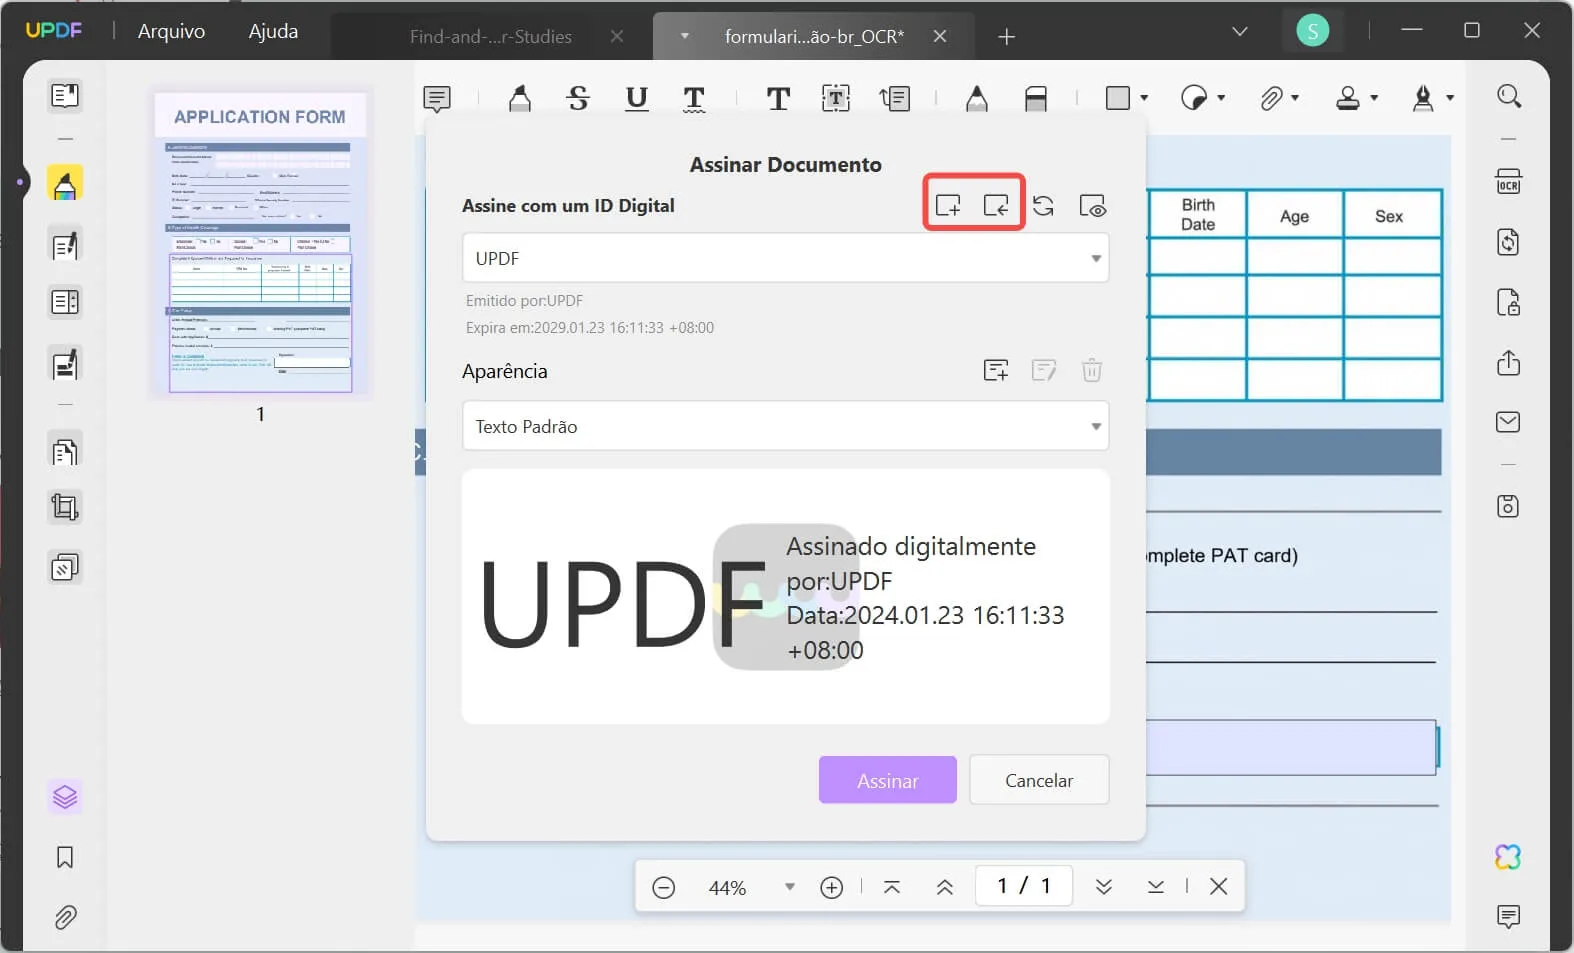The height and width of the screenshot is (953, 1574).
Task: Zoom in with the plus button
Action: click(832, 887)
